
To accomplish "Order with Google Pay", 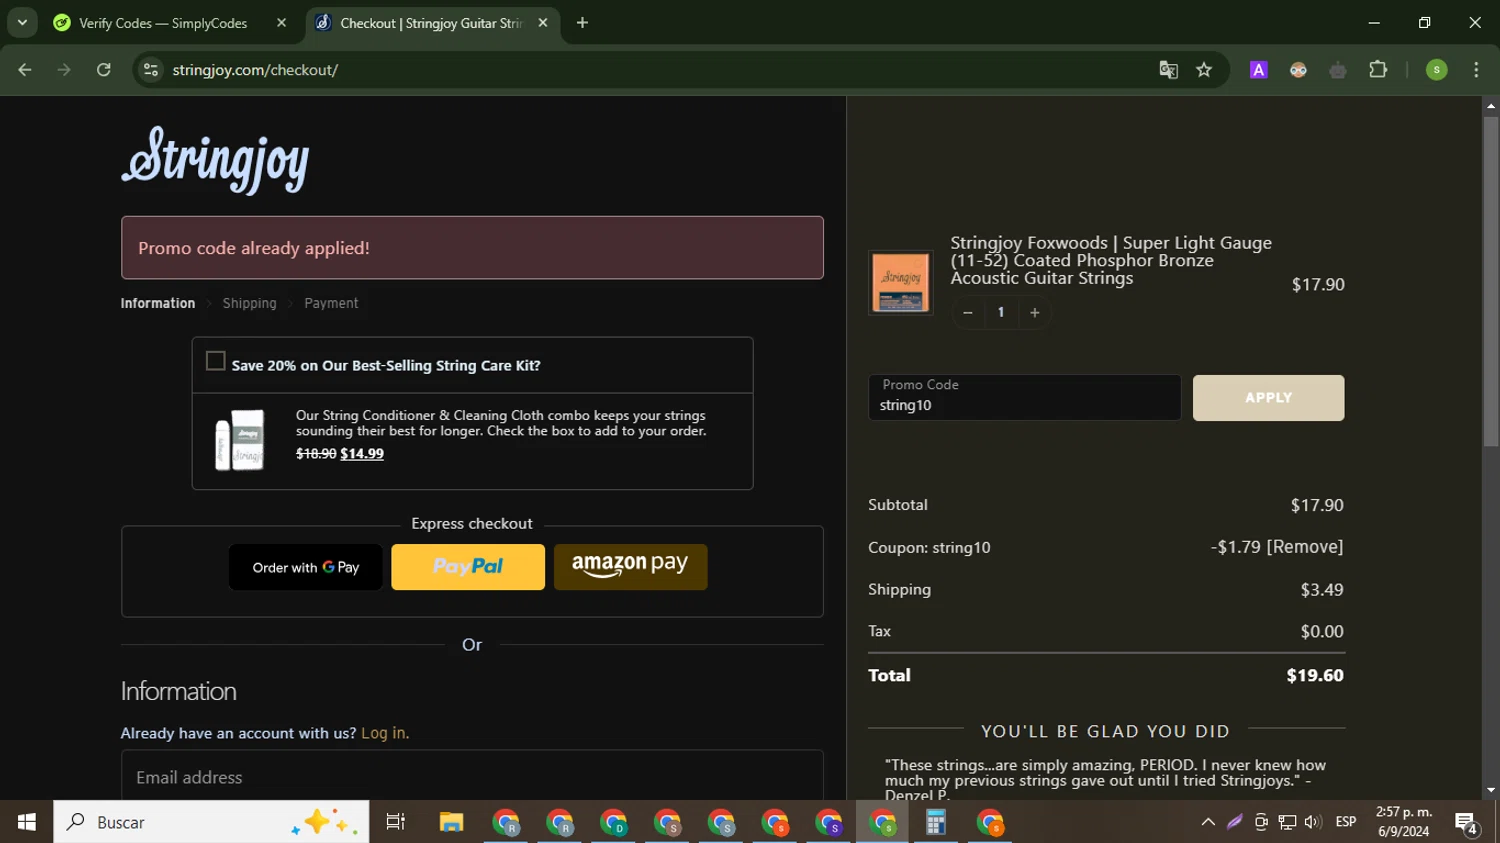I will [x=306, y=567].
